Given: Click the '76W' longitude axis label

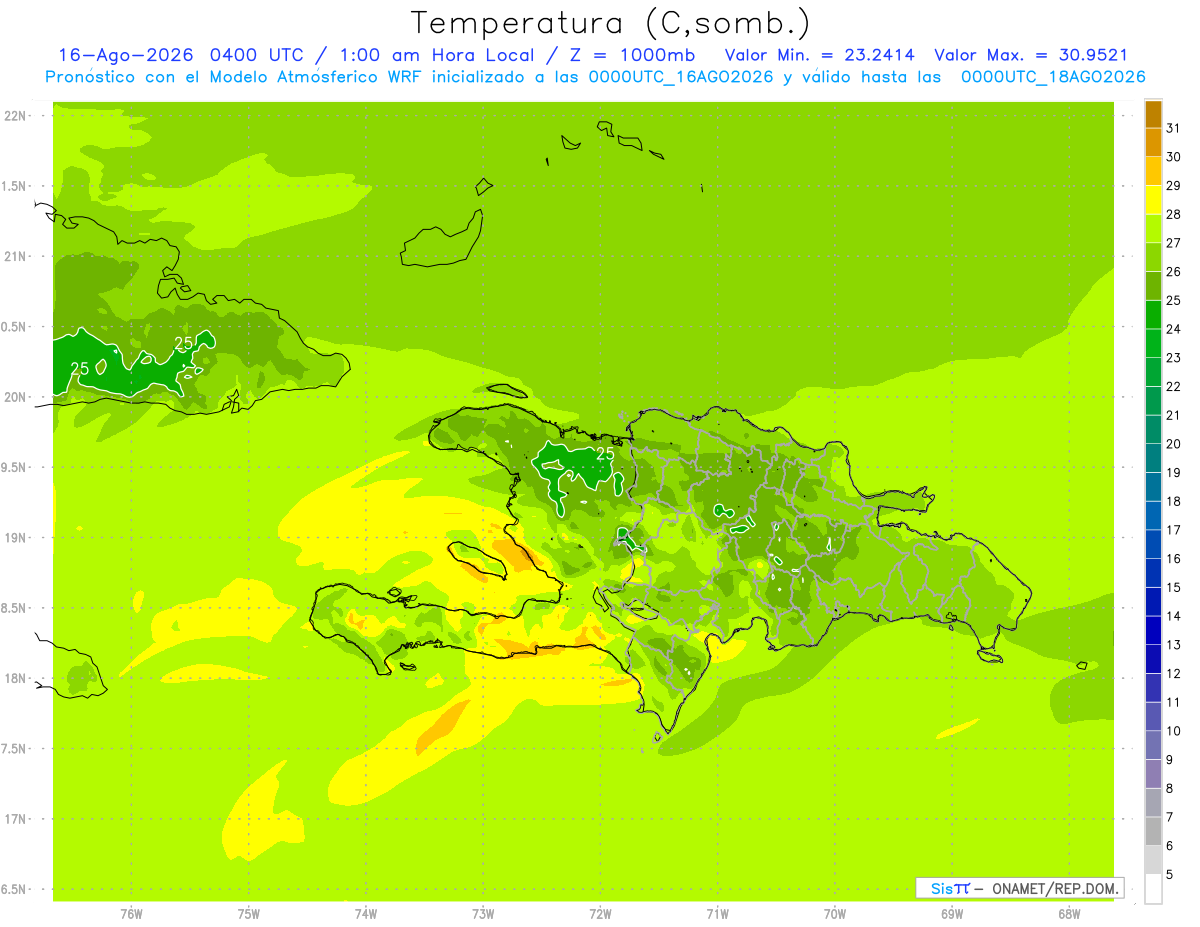Looking at the screenshot, I should (x=131, y=913).
